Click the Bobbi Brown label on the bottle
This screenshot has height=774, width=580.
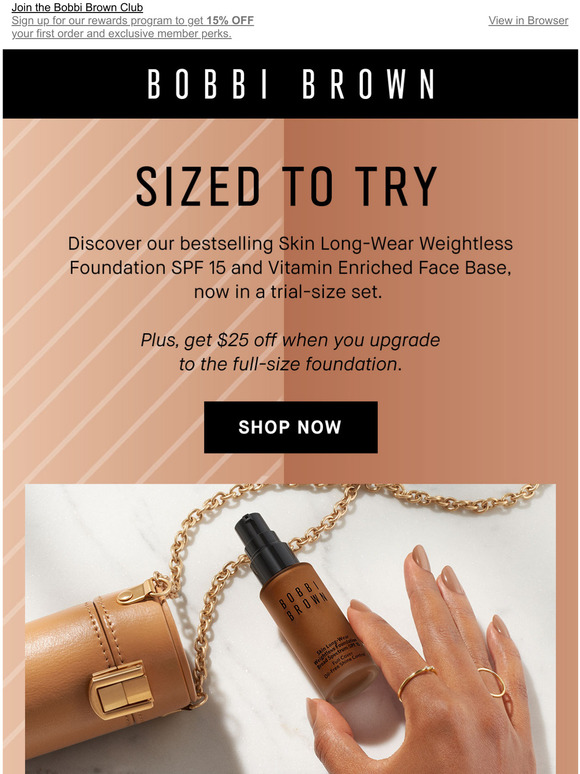click(303, 601)
